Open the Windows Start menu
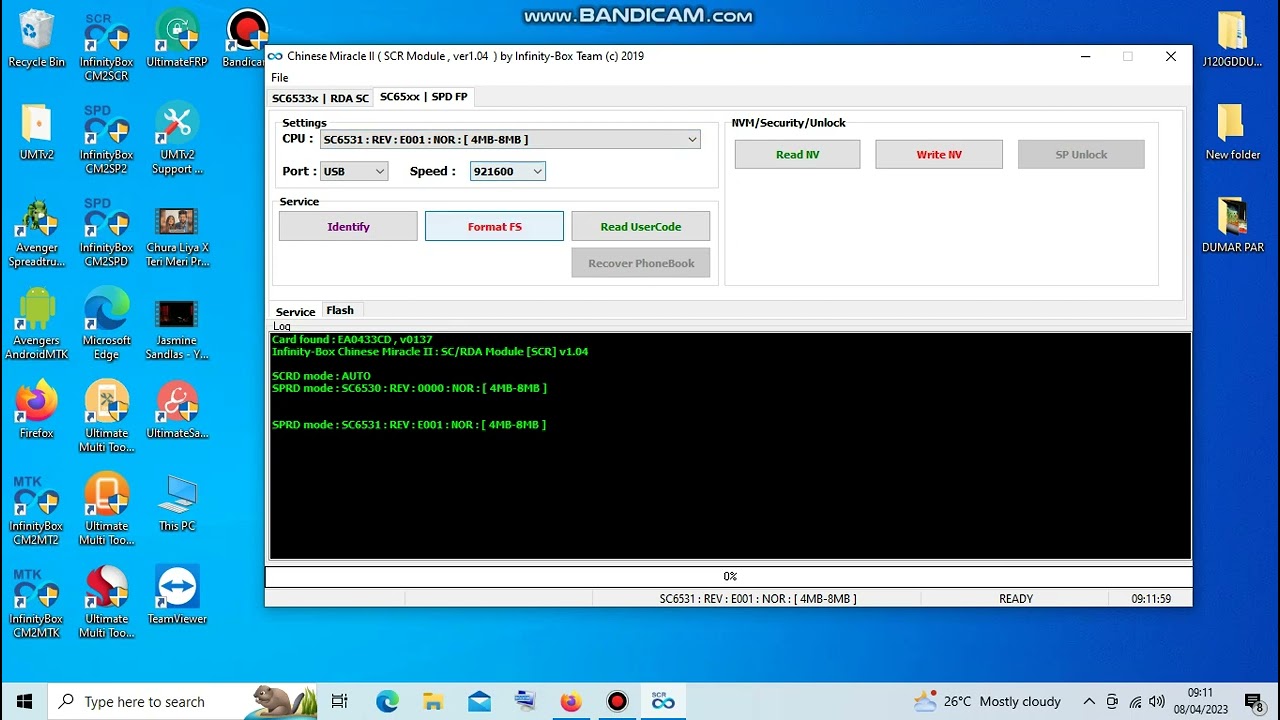Image resolution: width=1280 pixels, height=720 pixels. click(24, 701)
